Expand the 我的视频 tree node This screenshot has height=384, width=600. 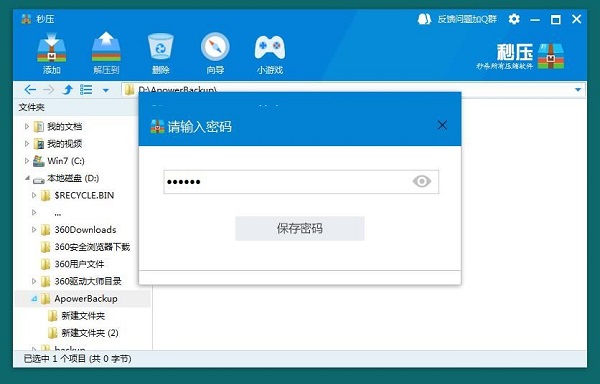(27, 143)
